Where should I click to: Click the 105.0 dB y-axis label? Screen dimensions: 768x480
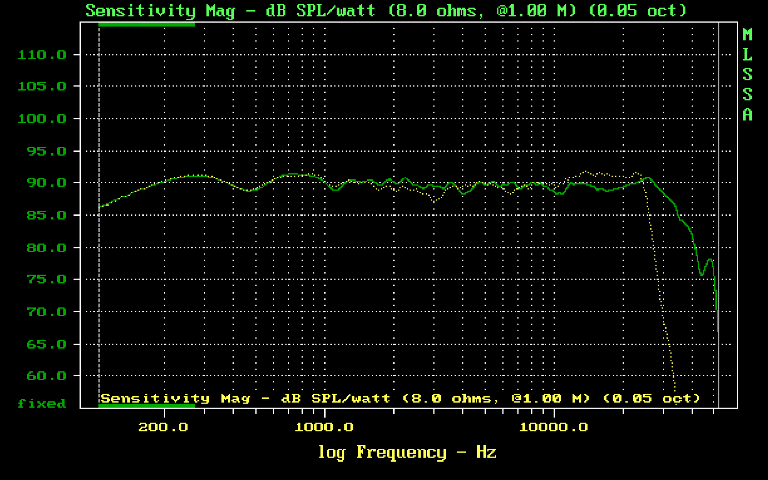point(42,87)
